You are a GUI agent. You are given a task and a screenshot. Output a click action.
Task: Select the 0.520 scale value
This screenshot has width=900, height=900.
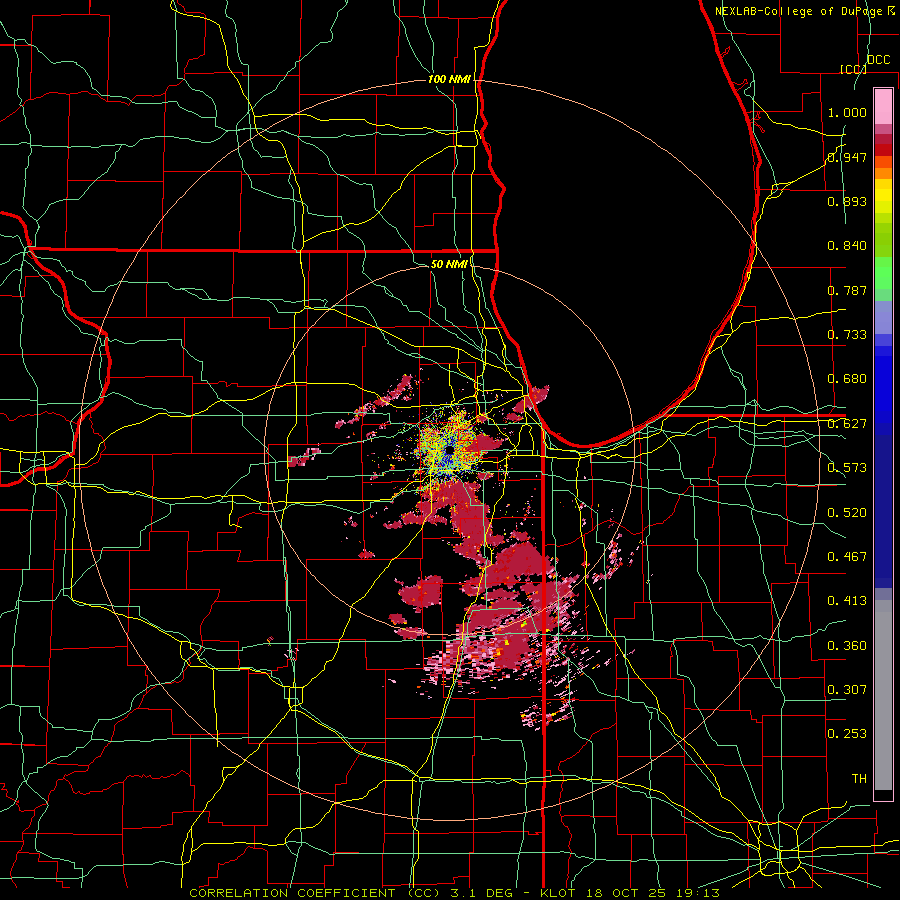847,513
